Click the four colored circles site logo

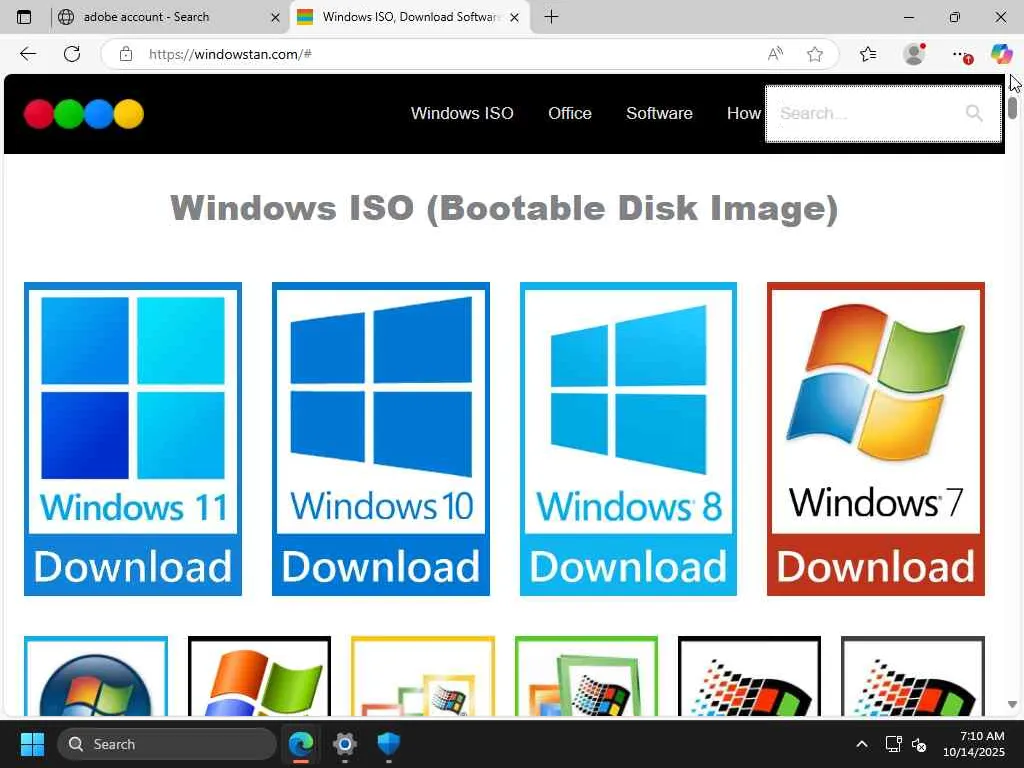(x=84, y=114)
